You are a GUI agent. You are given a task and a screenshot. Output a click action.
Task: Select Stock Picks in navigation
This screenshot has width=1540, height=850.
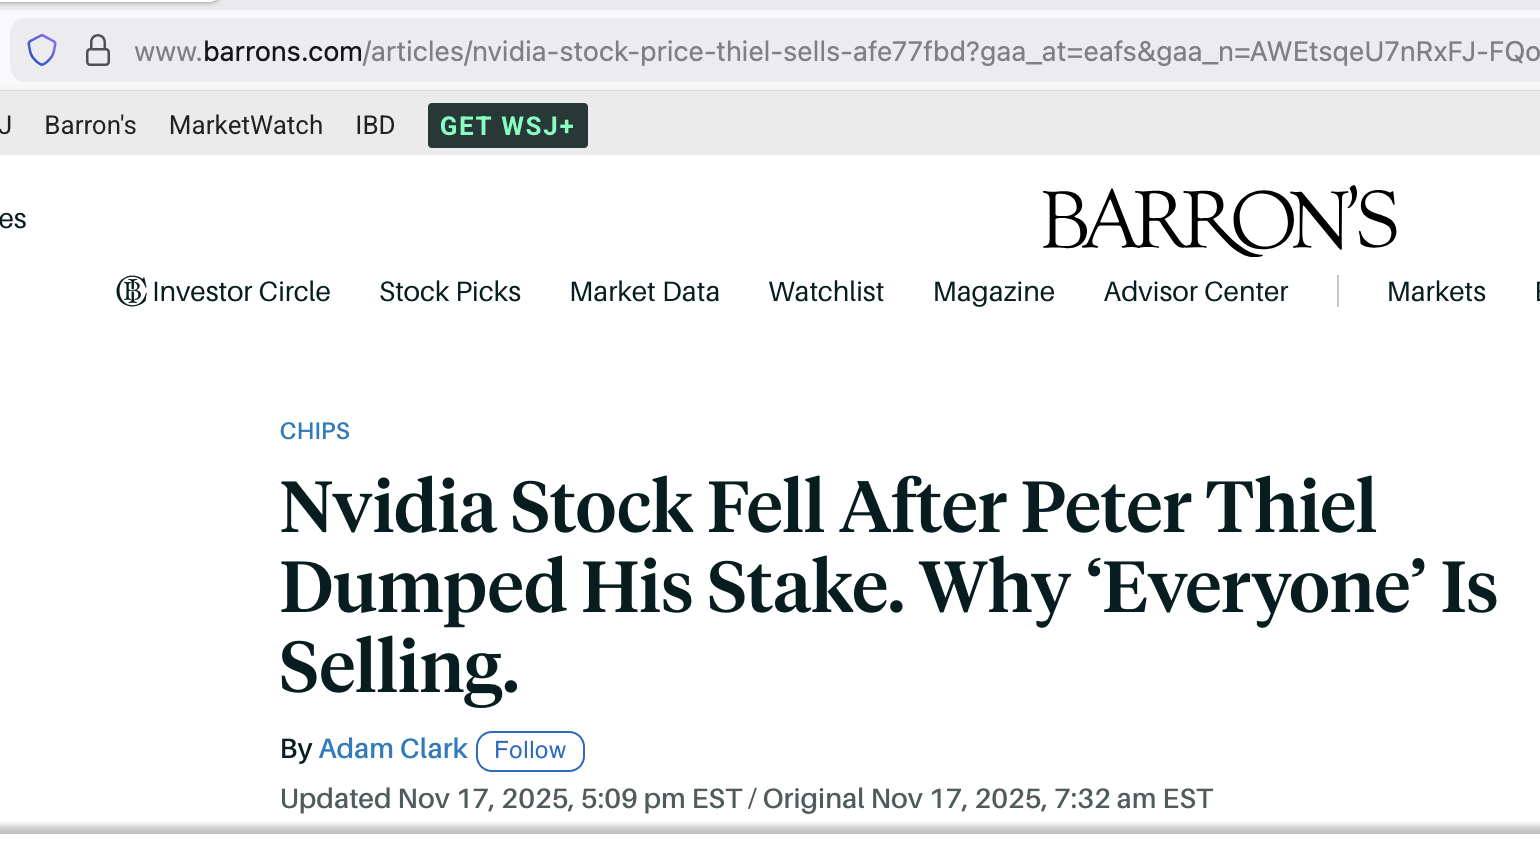[450, 291]
